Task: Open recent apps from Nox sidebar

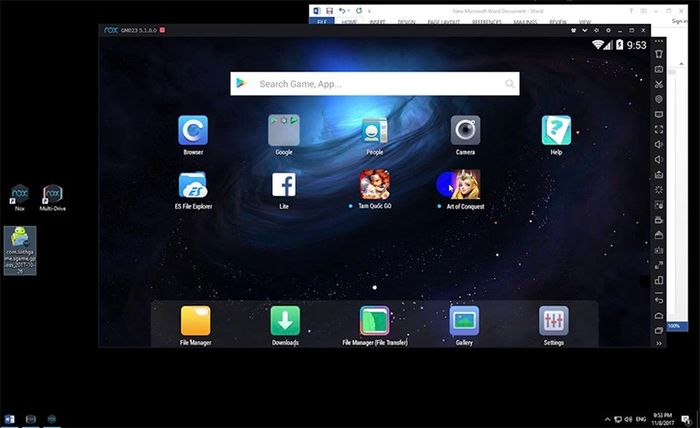Action: [658, 331]
